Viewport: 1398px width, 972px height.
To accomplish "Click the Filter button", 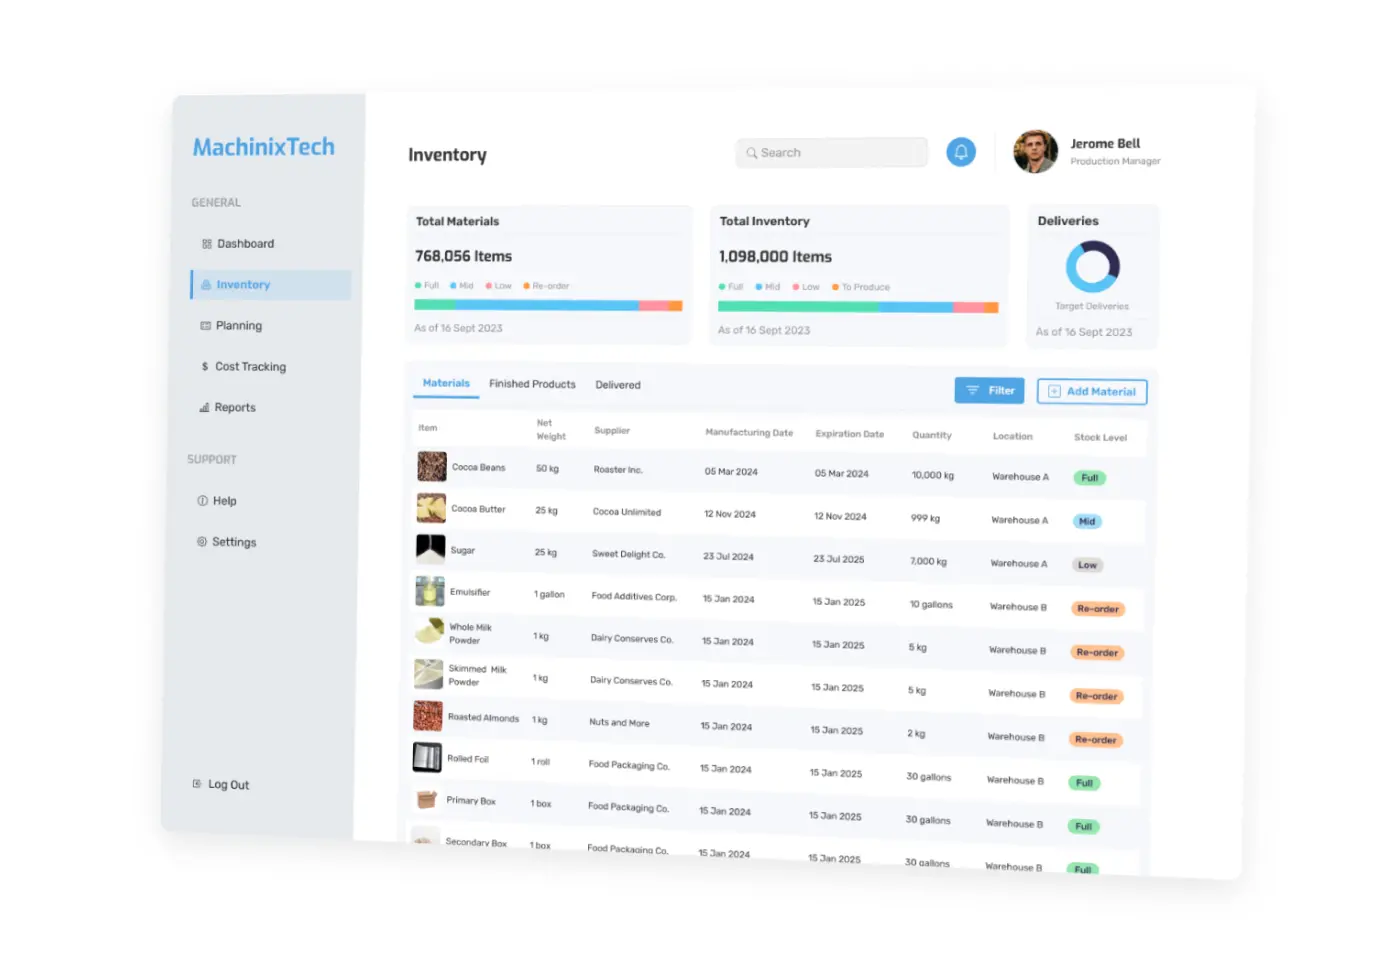I will point(989,391).
